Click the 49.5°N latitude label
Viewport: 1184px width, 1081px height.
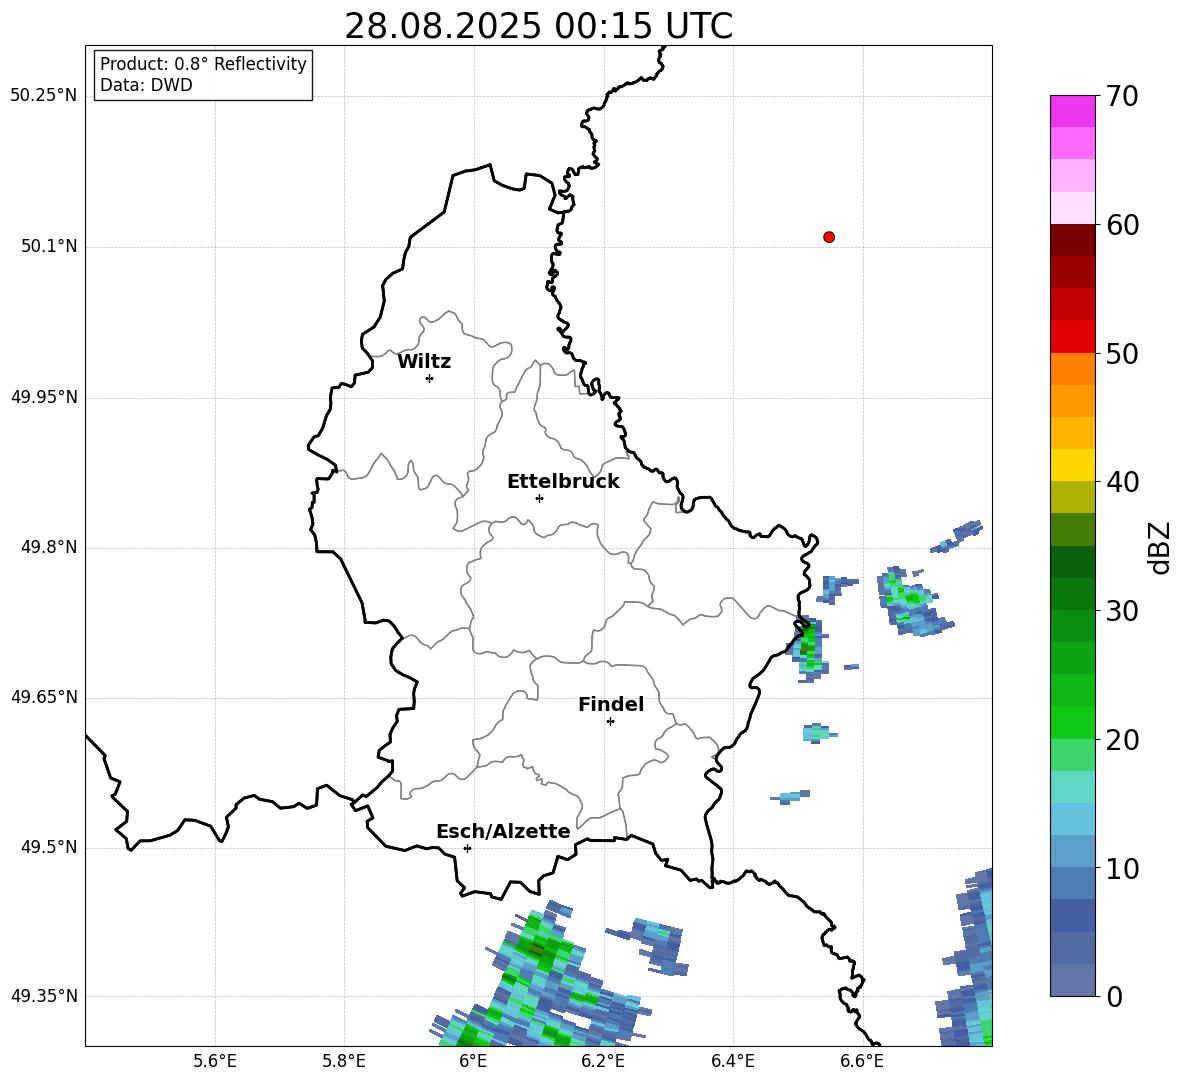pos(48,847)
